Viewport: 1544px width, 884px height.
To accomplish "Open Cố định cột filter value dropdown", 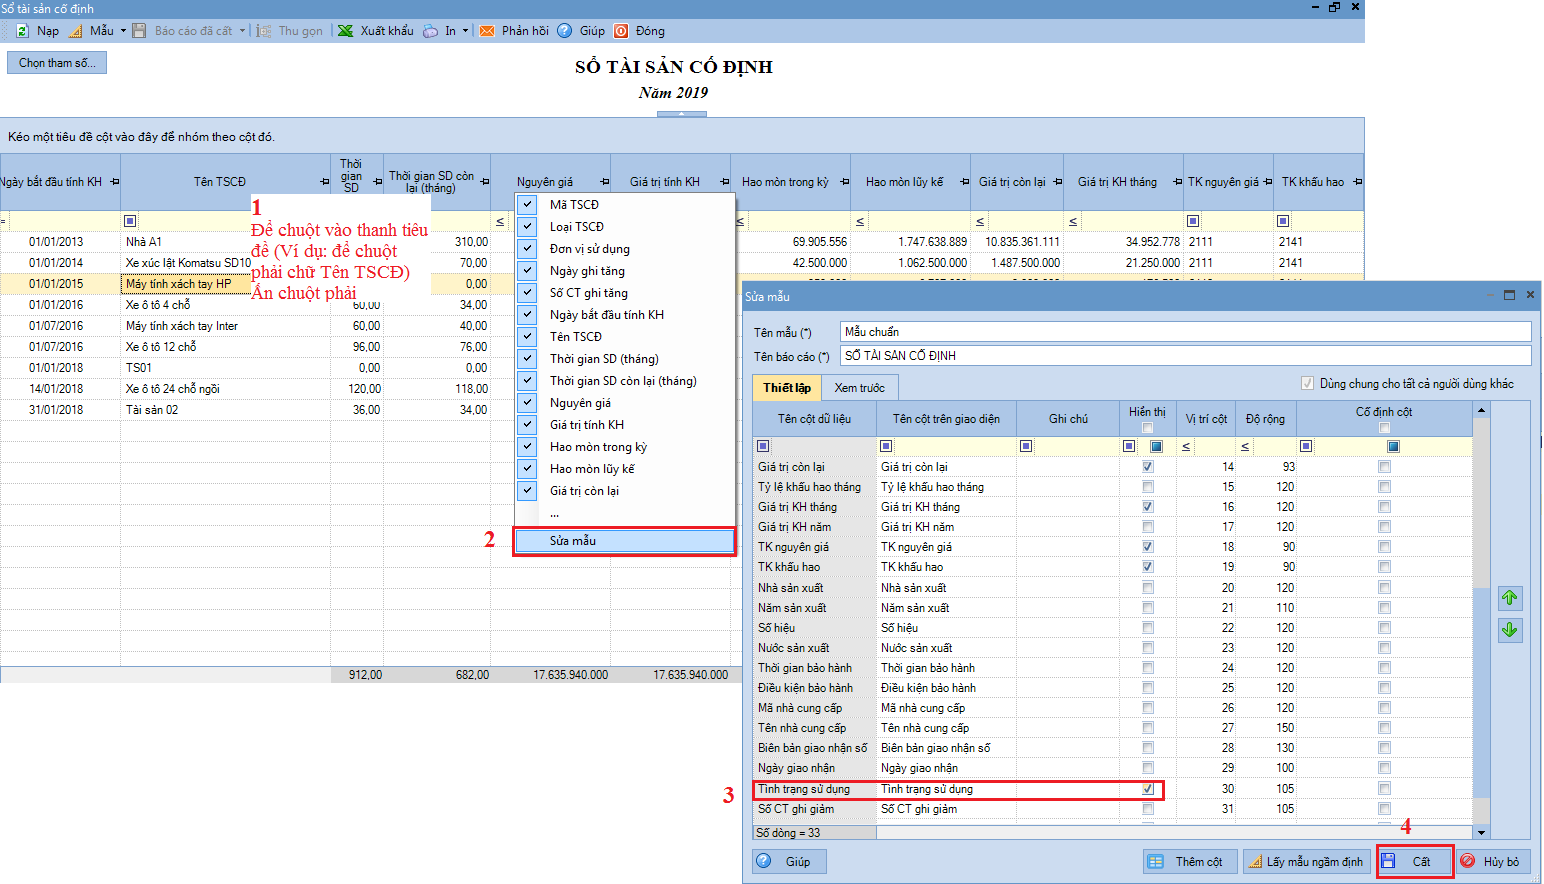I will [1393, 446].
